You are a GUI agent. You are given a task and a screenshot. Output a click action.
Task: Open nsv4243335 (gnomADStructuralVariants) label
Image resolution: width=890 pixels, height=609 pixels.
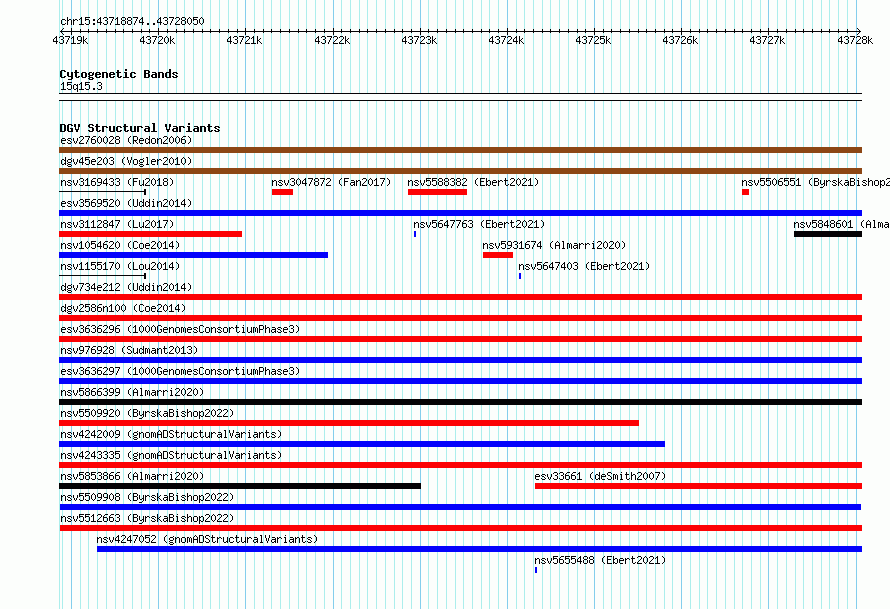click(171, 455)
